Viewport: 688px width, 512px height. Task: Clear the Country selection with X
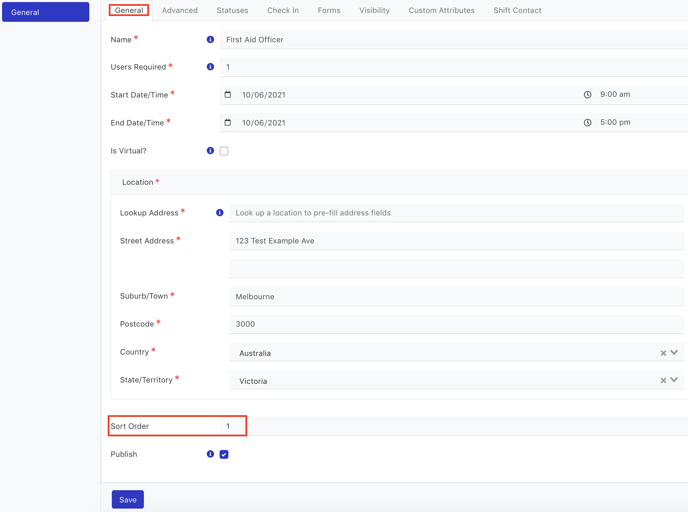click(663, 353)
